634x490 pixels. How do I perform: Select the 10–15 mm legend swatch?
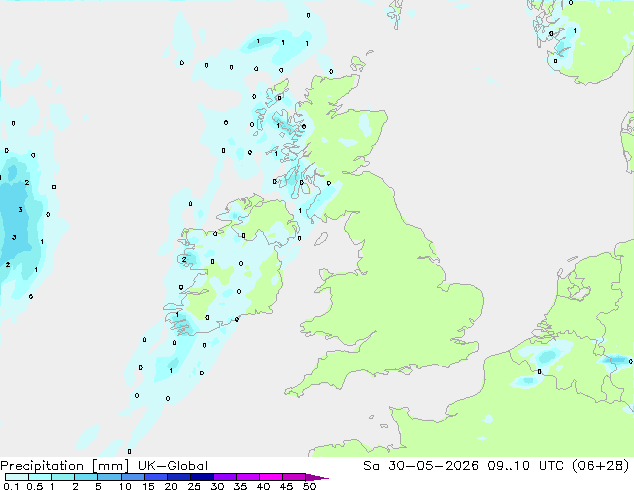132,477
